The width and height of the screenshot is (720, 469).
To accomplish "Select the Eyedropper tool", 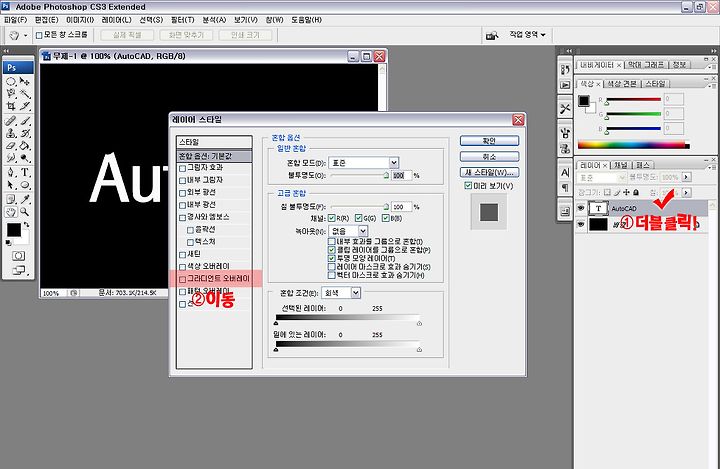I will (x=25, y=199).
